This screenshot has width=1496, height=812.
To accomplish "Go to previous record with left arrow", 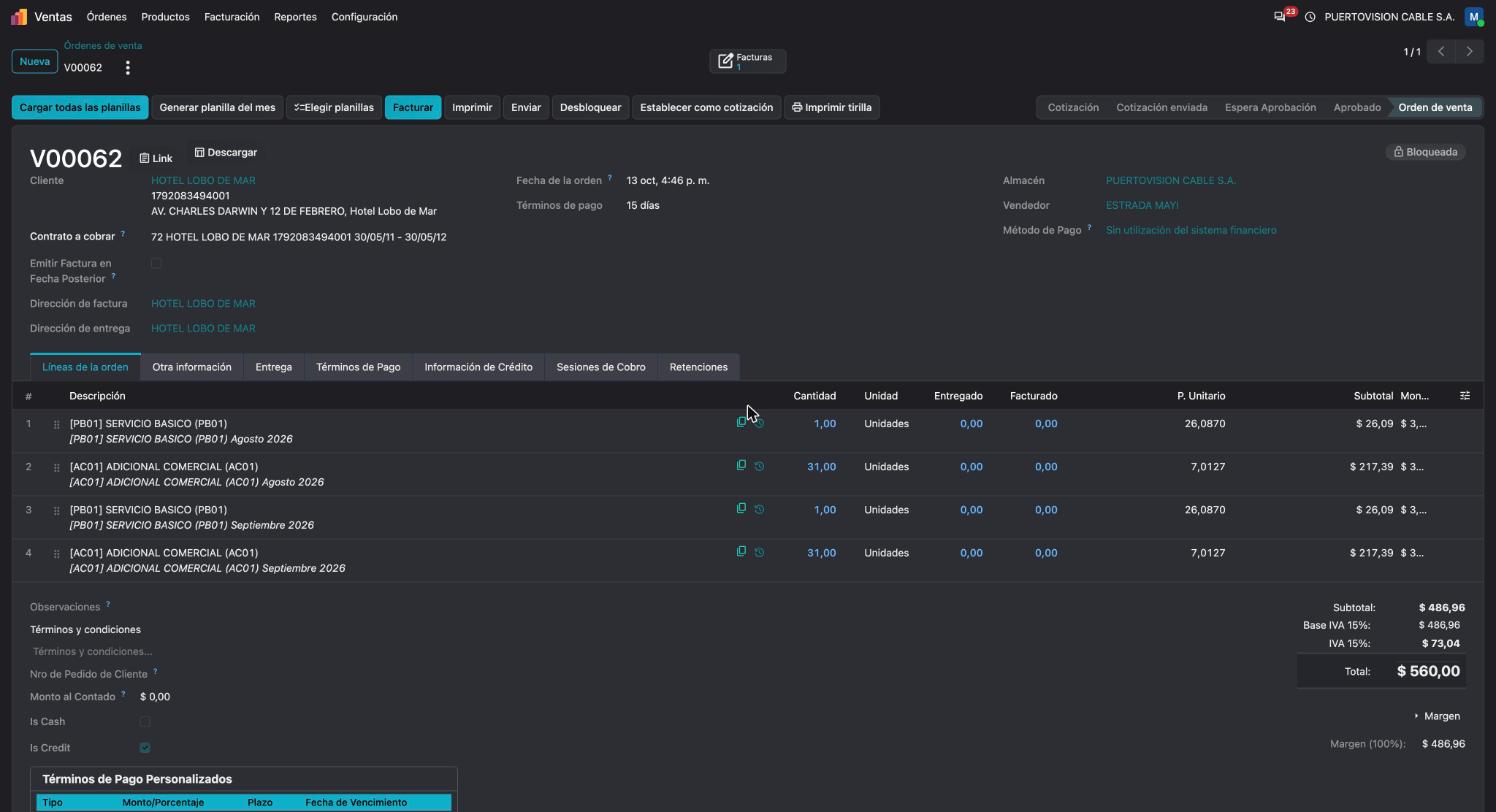I will point(1441,51).
